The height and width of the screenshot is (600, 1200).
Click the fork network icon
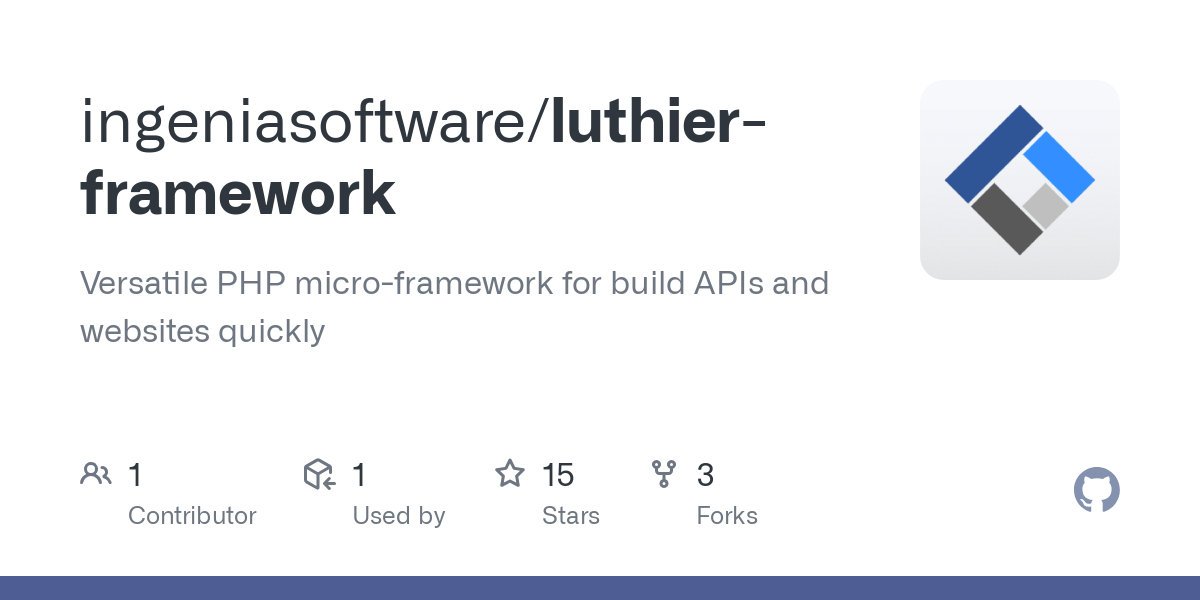(663, 474)
